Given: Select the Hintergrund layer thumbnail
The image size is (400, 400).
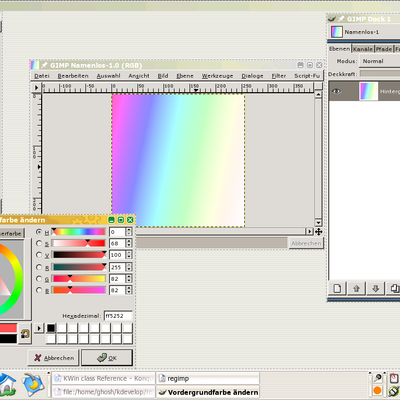Looking at the screenshot, I should 369,91.
